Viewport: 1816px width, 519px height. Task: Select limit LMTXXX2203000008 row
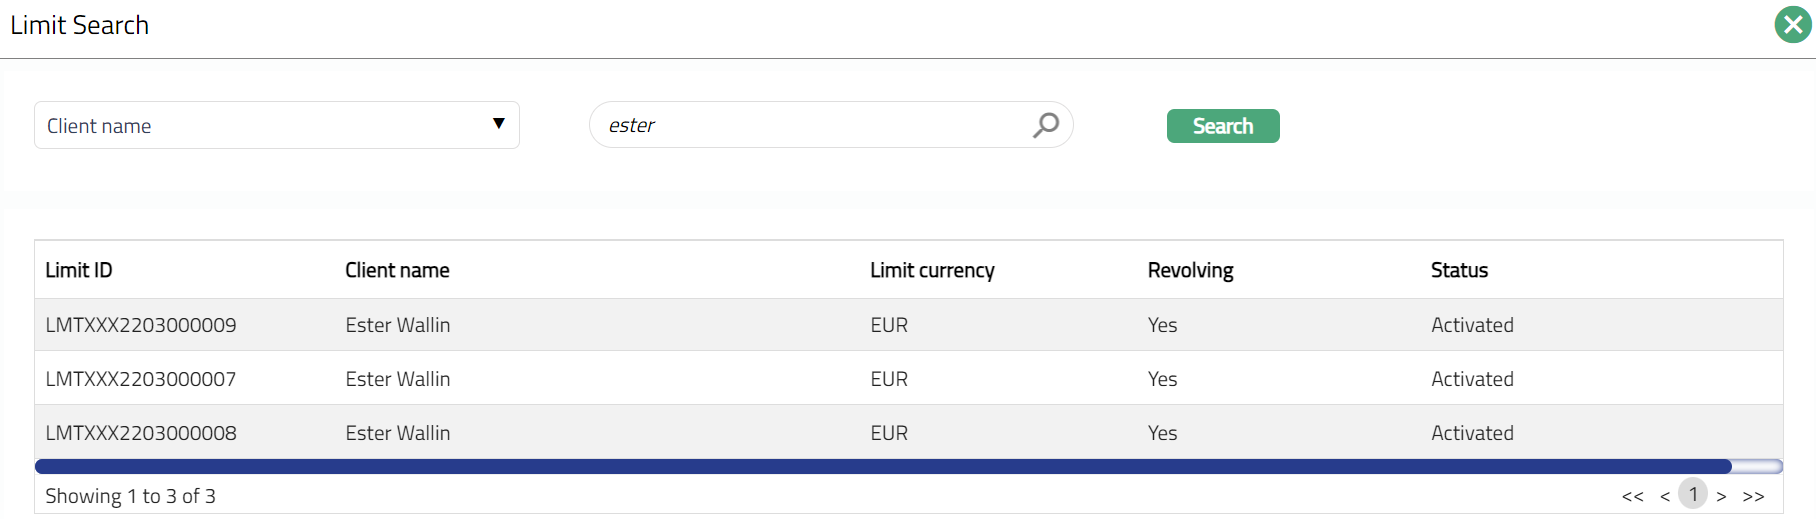141,433
